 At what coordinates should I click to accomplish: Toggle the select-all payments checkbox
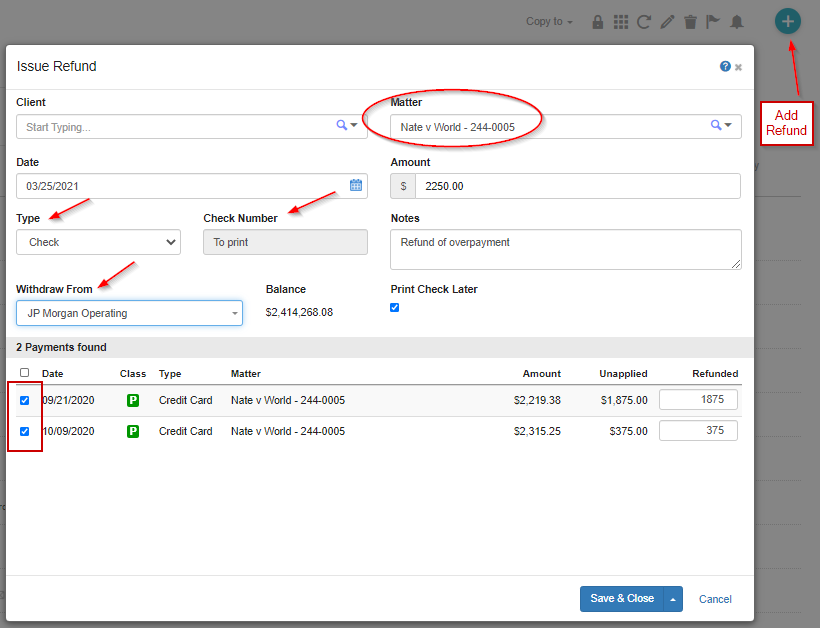[24, 372]
